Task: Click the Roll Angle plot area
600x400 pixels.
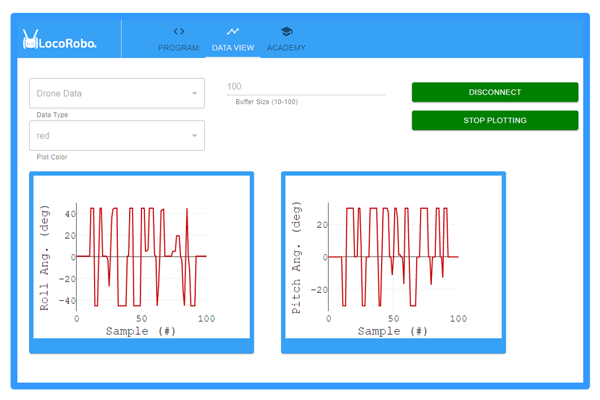Action: click(142, 256)
